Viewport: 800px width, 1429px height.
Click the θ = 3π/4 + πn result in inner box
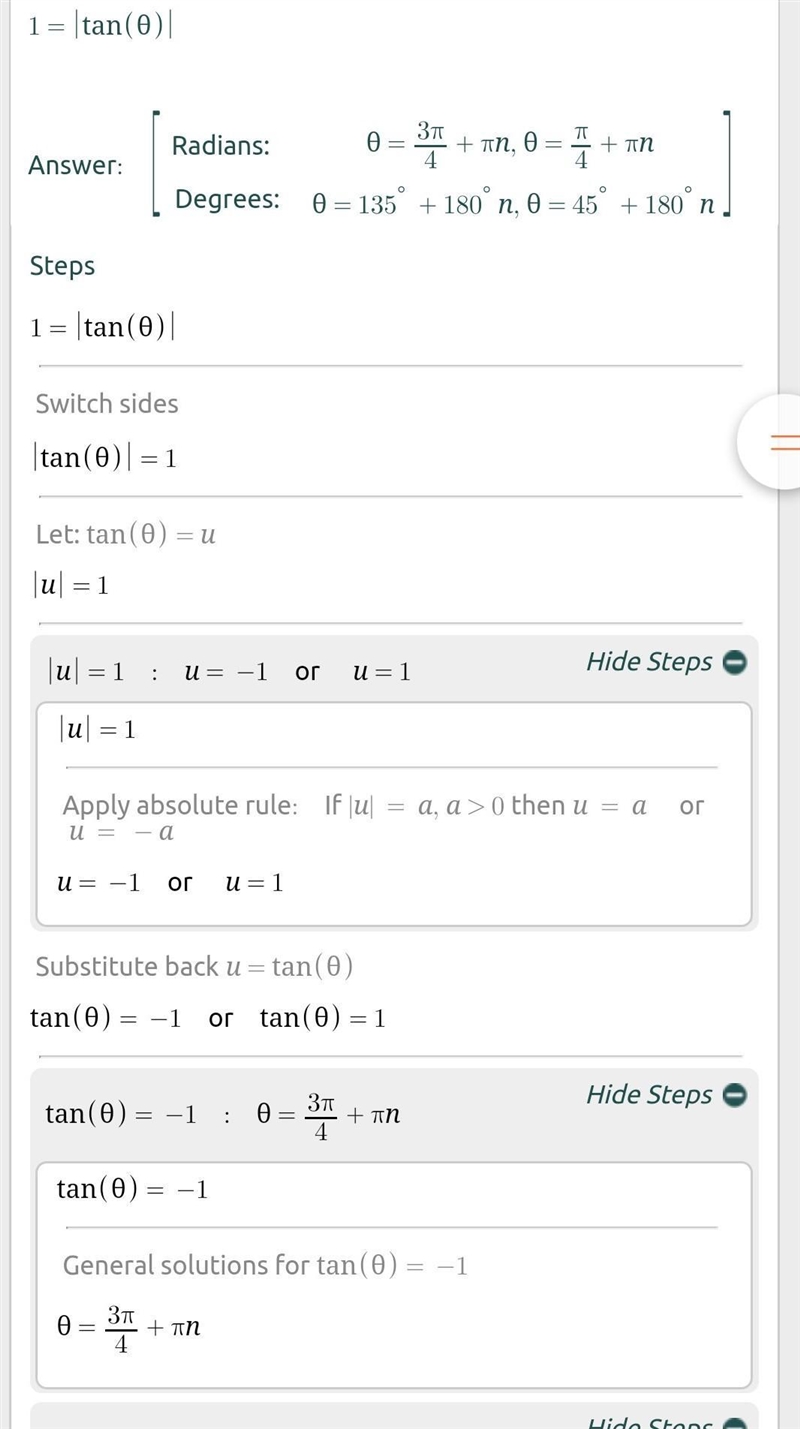[x=129, y=1328]
